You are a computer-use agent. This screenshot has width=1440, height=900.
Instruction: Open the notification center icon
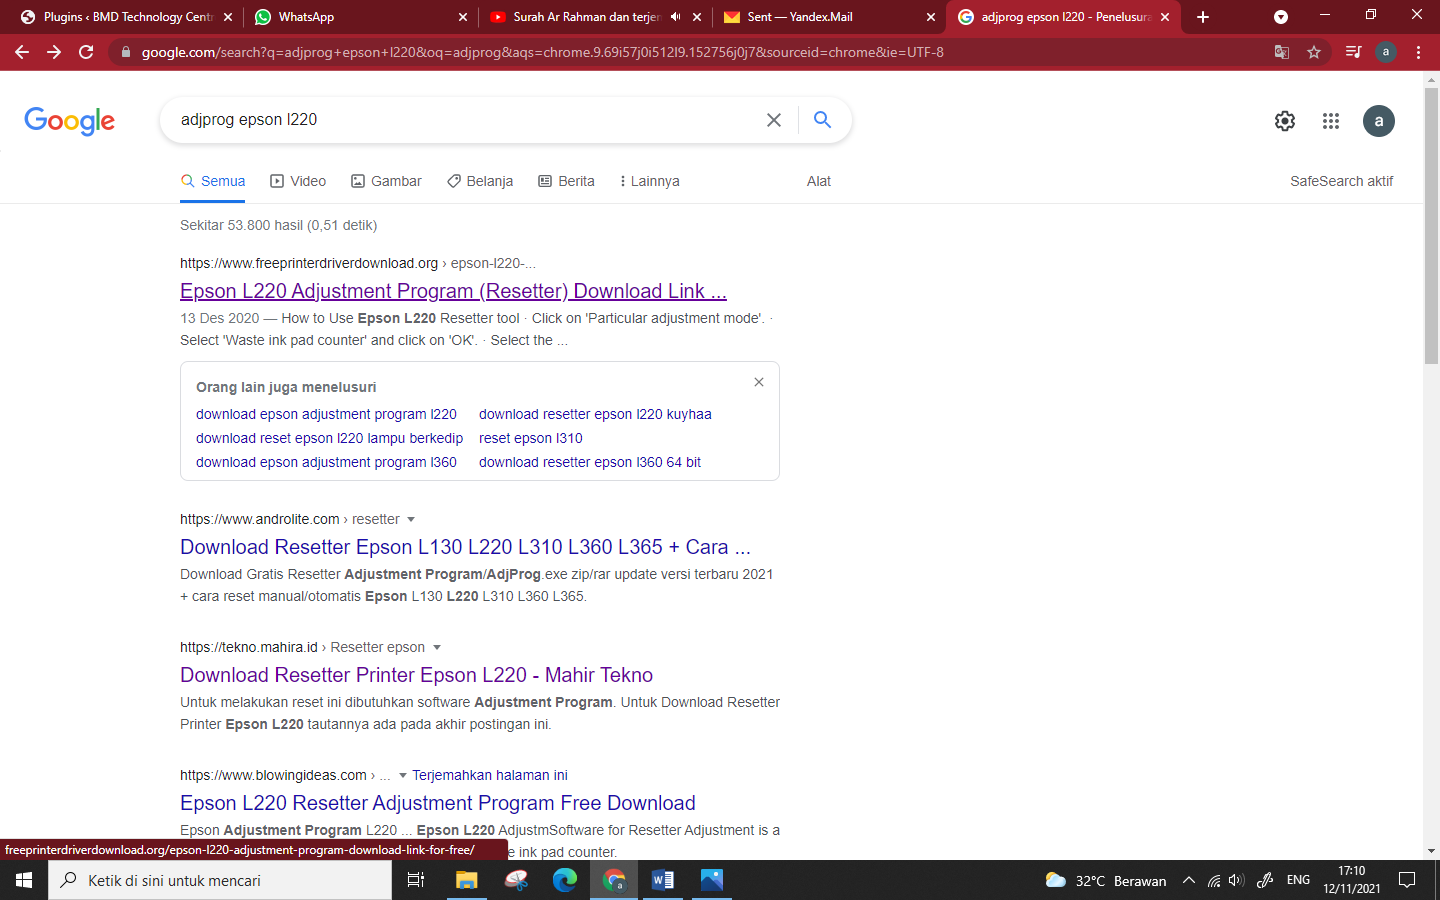click(x=1407, y=880)
